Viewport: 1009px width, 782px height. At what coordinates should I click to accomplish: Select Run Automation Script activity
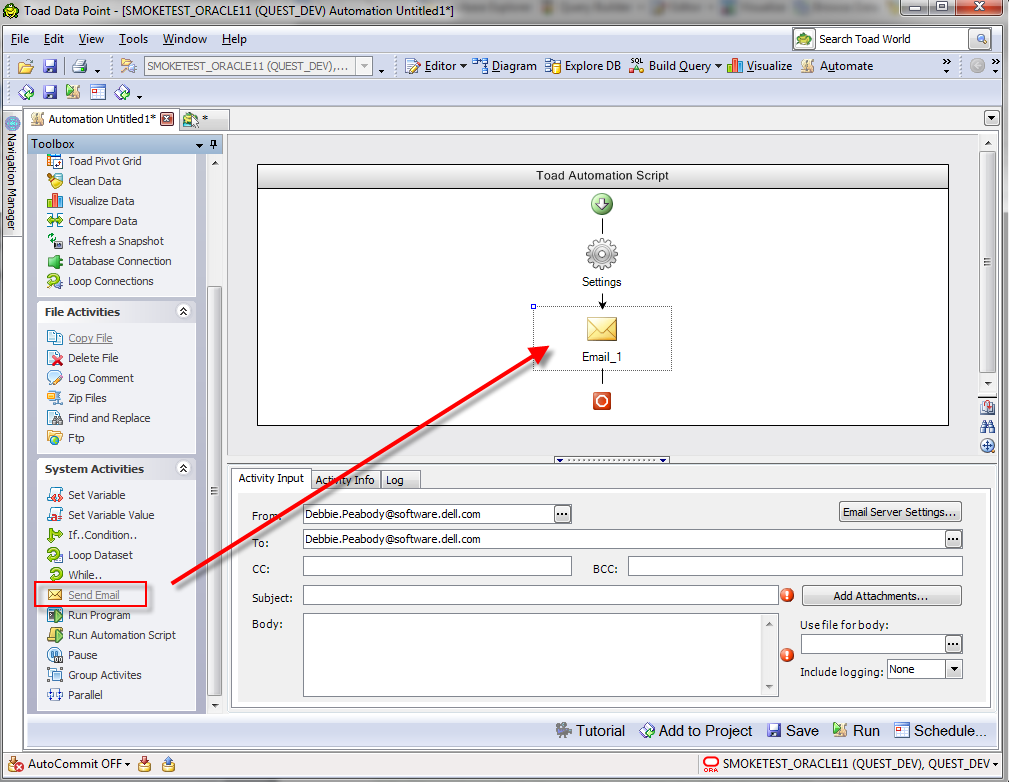(111, 635)
